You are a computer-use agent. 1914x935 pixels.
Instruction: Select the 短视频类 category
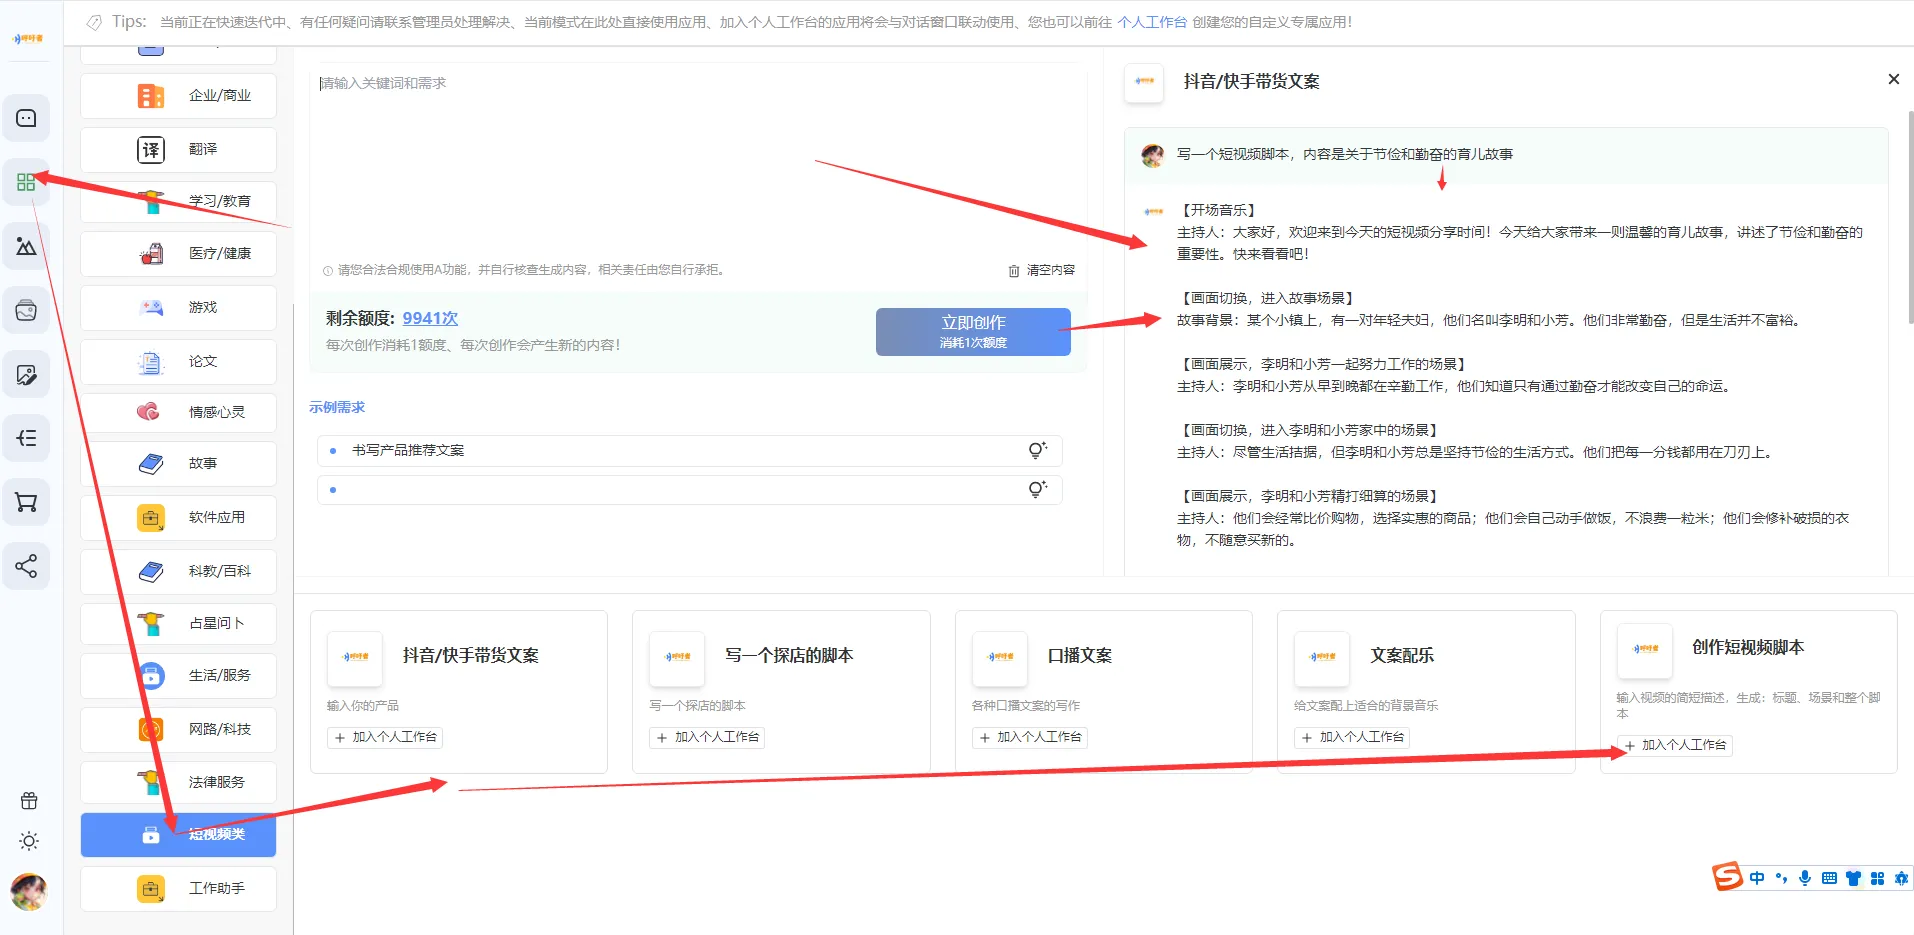coord(179,834)
